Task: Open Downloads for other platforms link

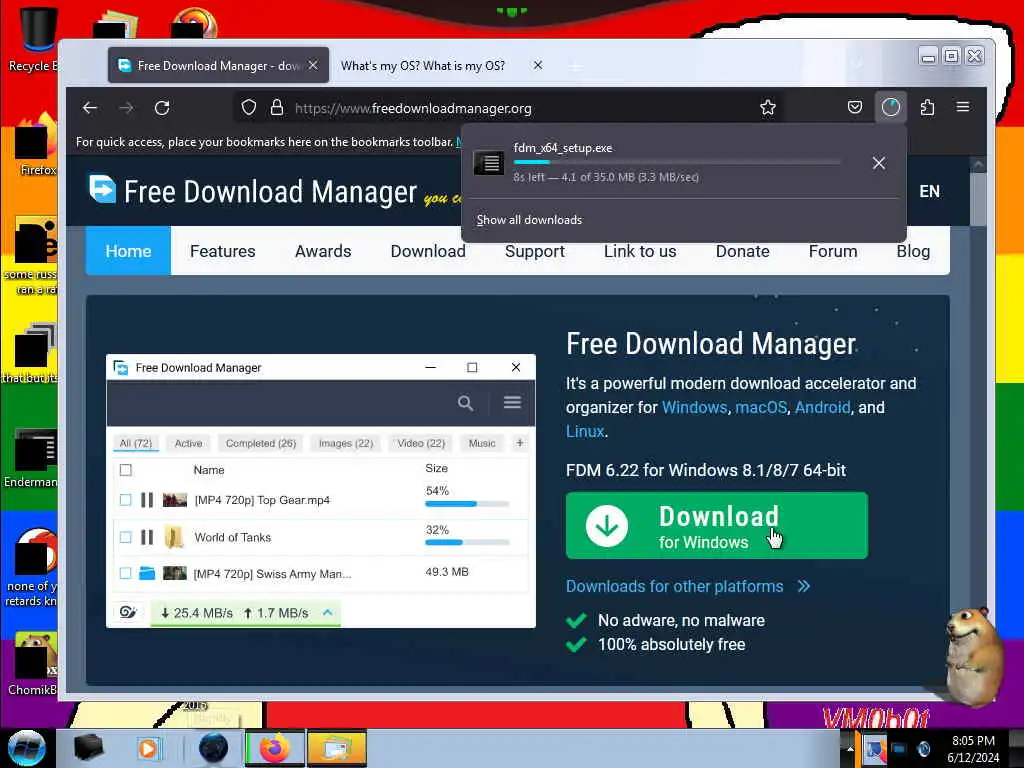Action: [x=688, y=586]
